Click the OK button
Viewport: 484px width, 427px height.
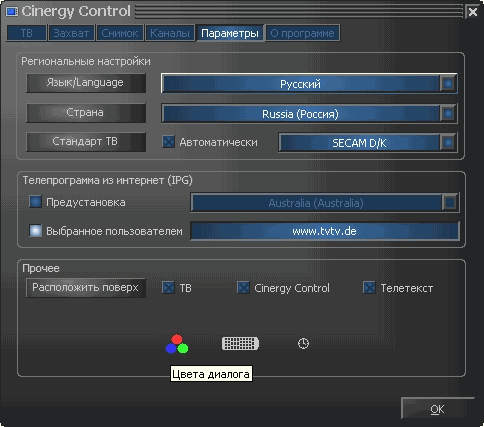pyautogui.click(x=437, y=409)
